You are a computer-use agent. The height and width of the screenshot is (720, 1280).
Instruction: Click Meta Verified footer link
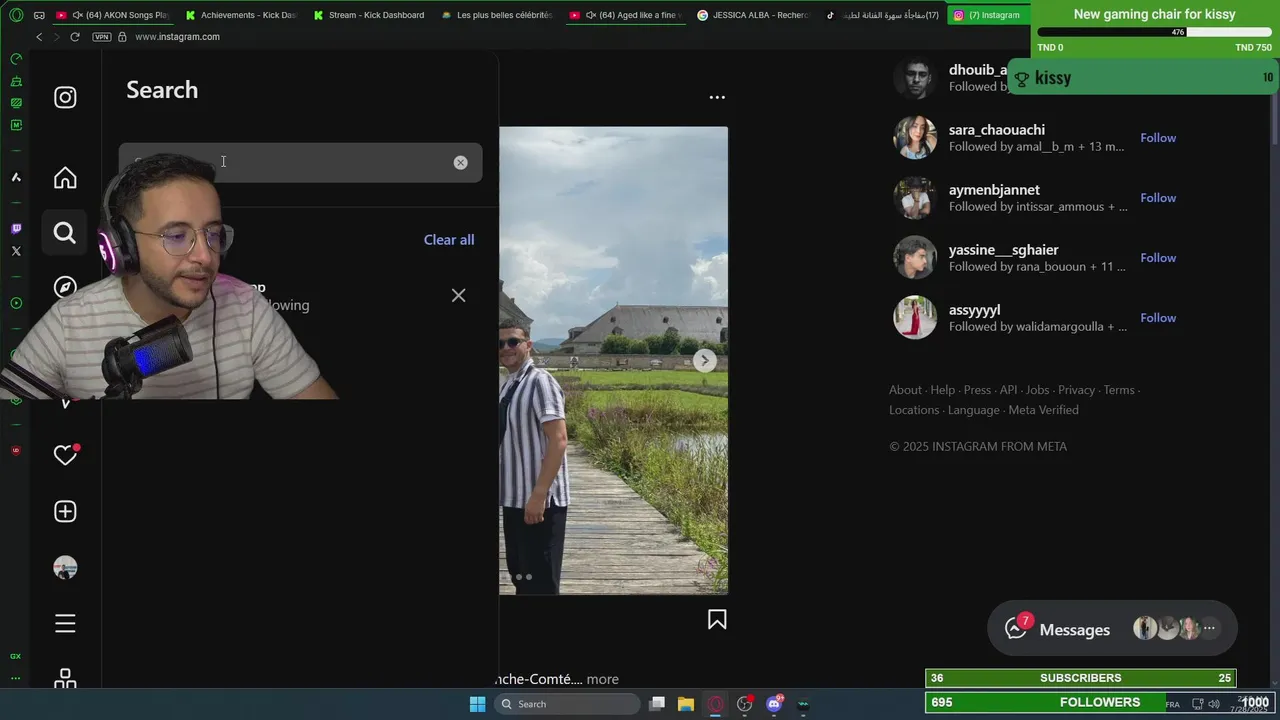tap(1043, 410)
